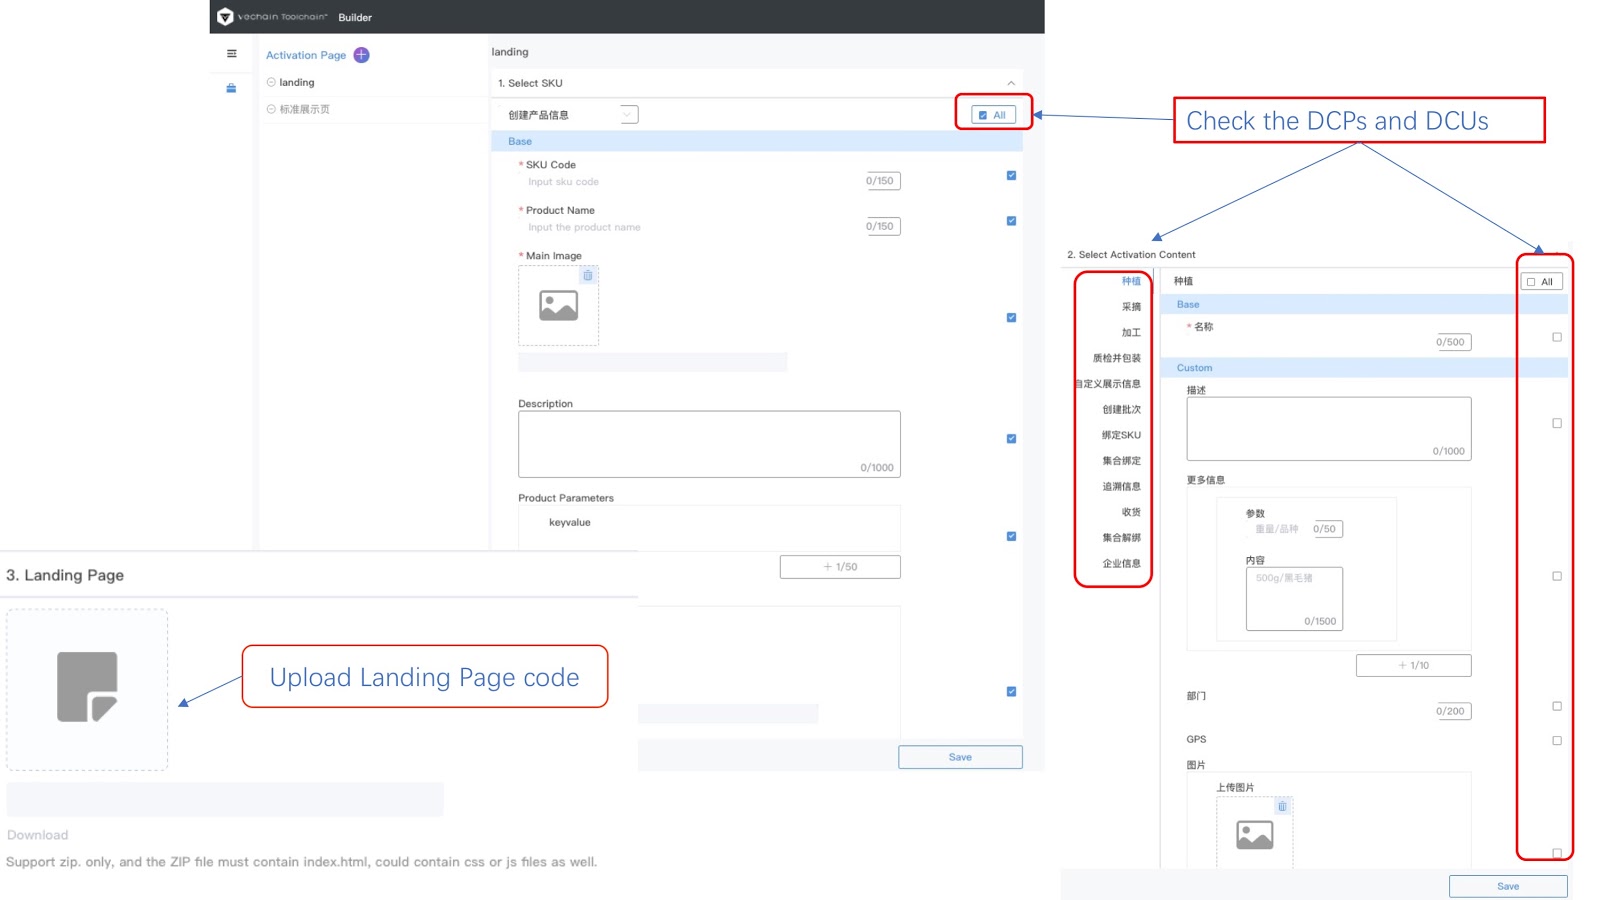1600x900 pixels.
Task: Click the Builder header label
Action: (x=355, y=17)
